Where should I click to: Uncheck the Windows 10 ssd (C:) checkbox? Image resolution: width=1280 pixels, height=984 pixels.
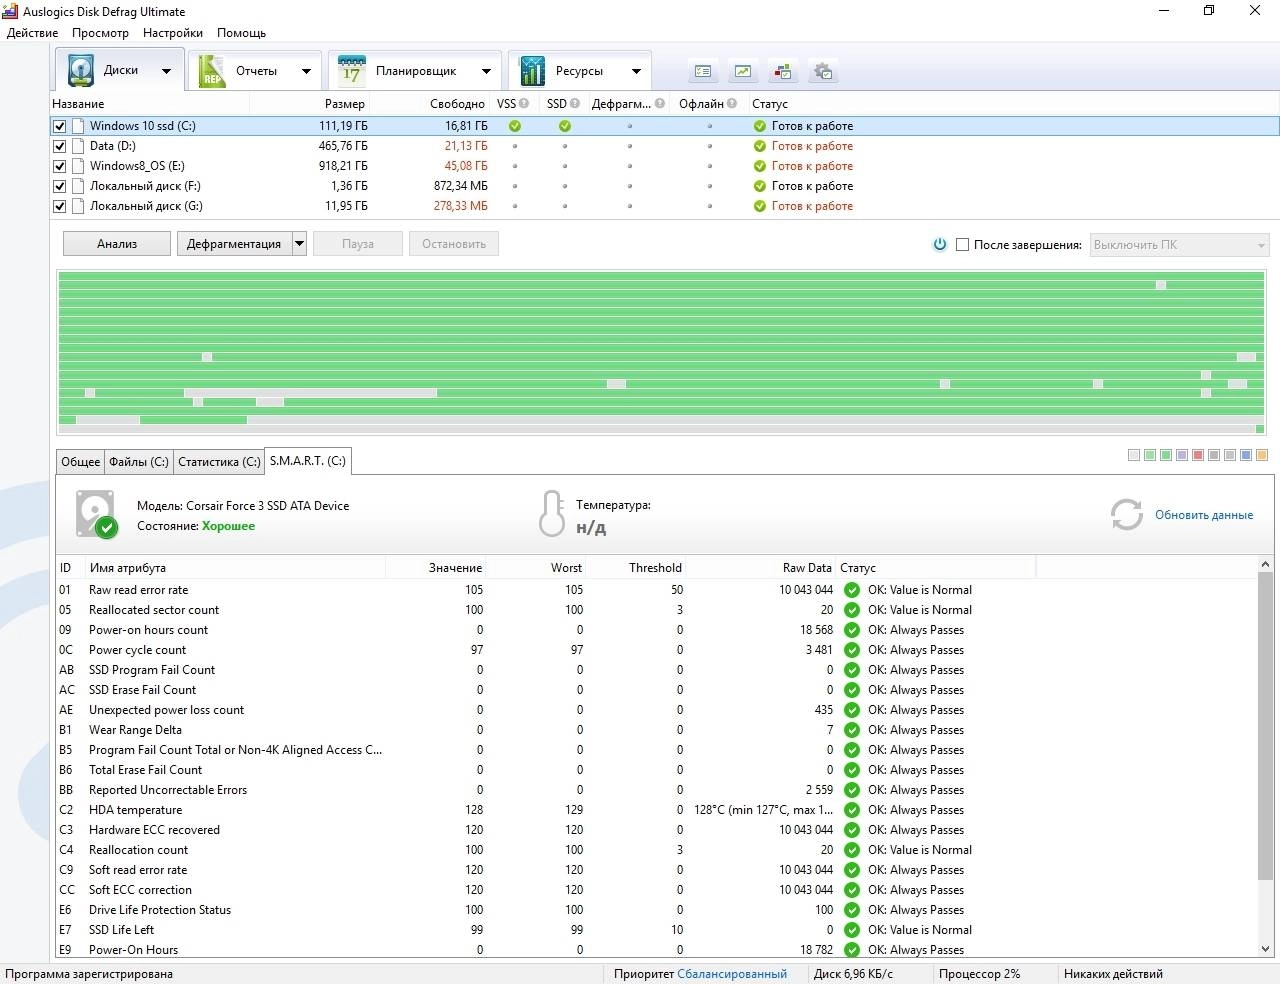point(59,126)
